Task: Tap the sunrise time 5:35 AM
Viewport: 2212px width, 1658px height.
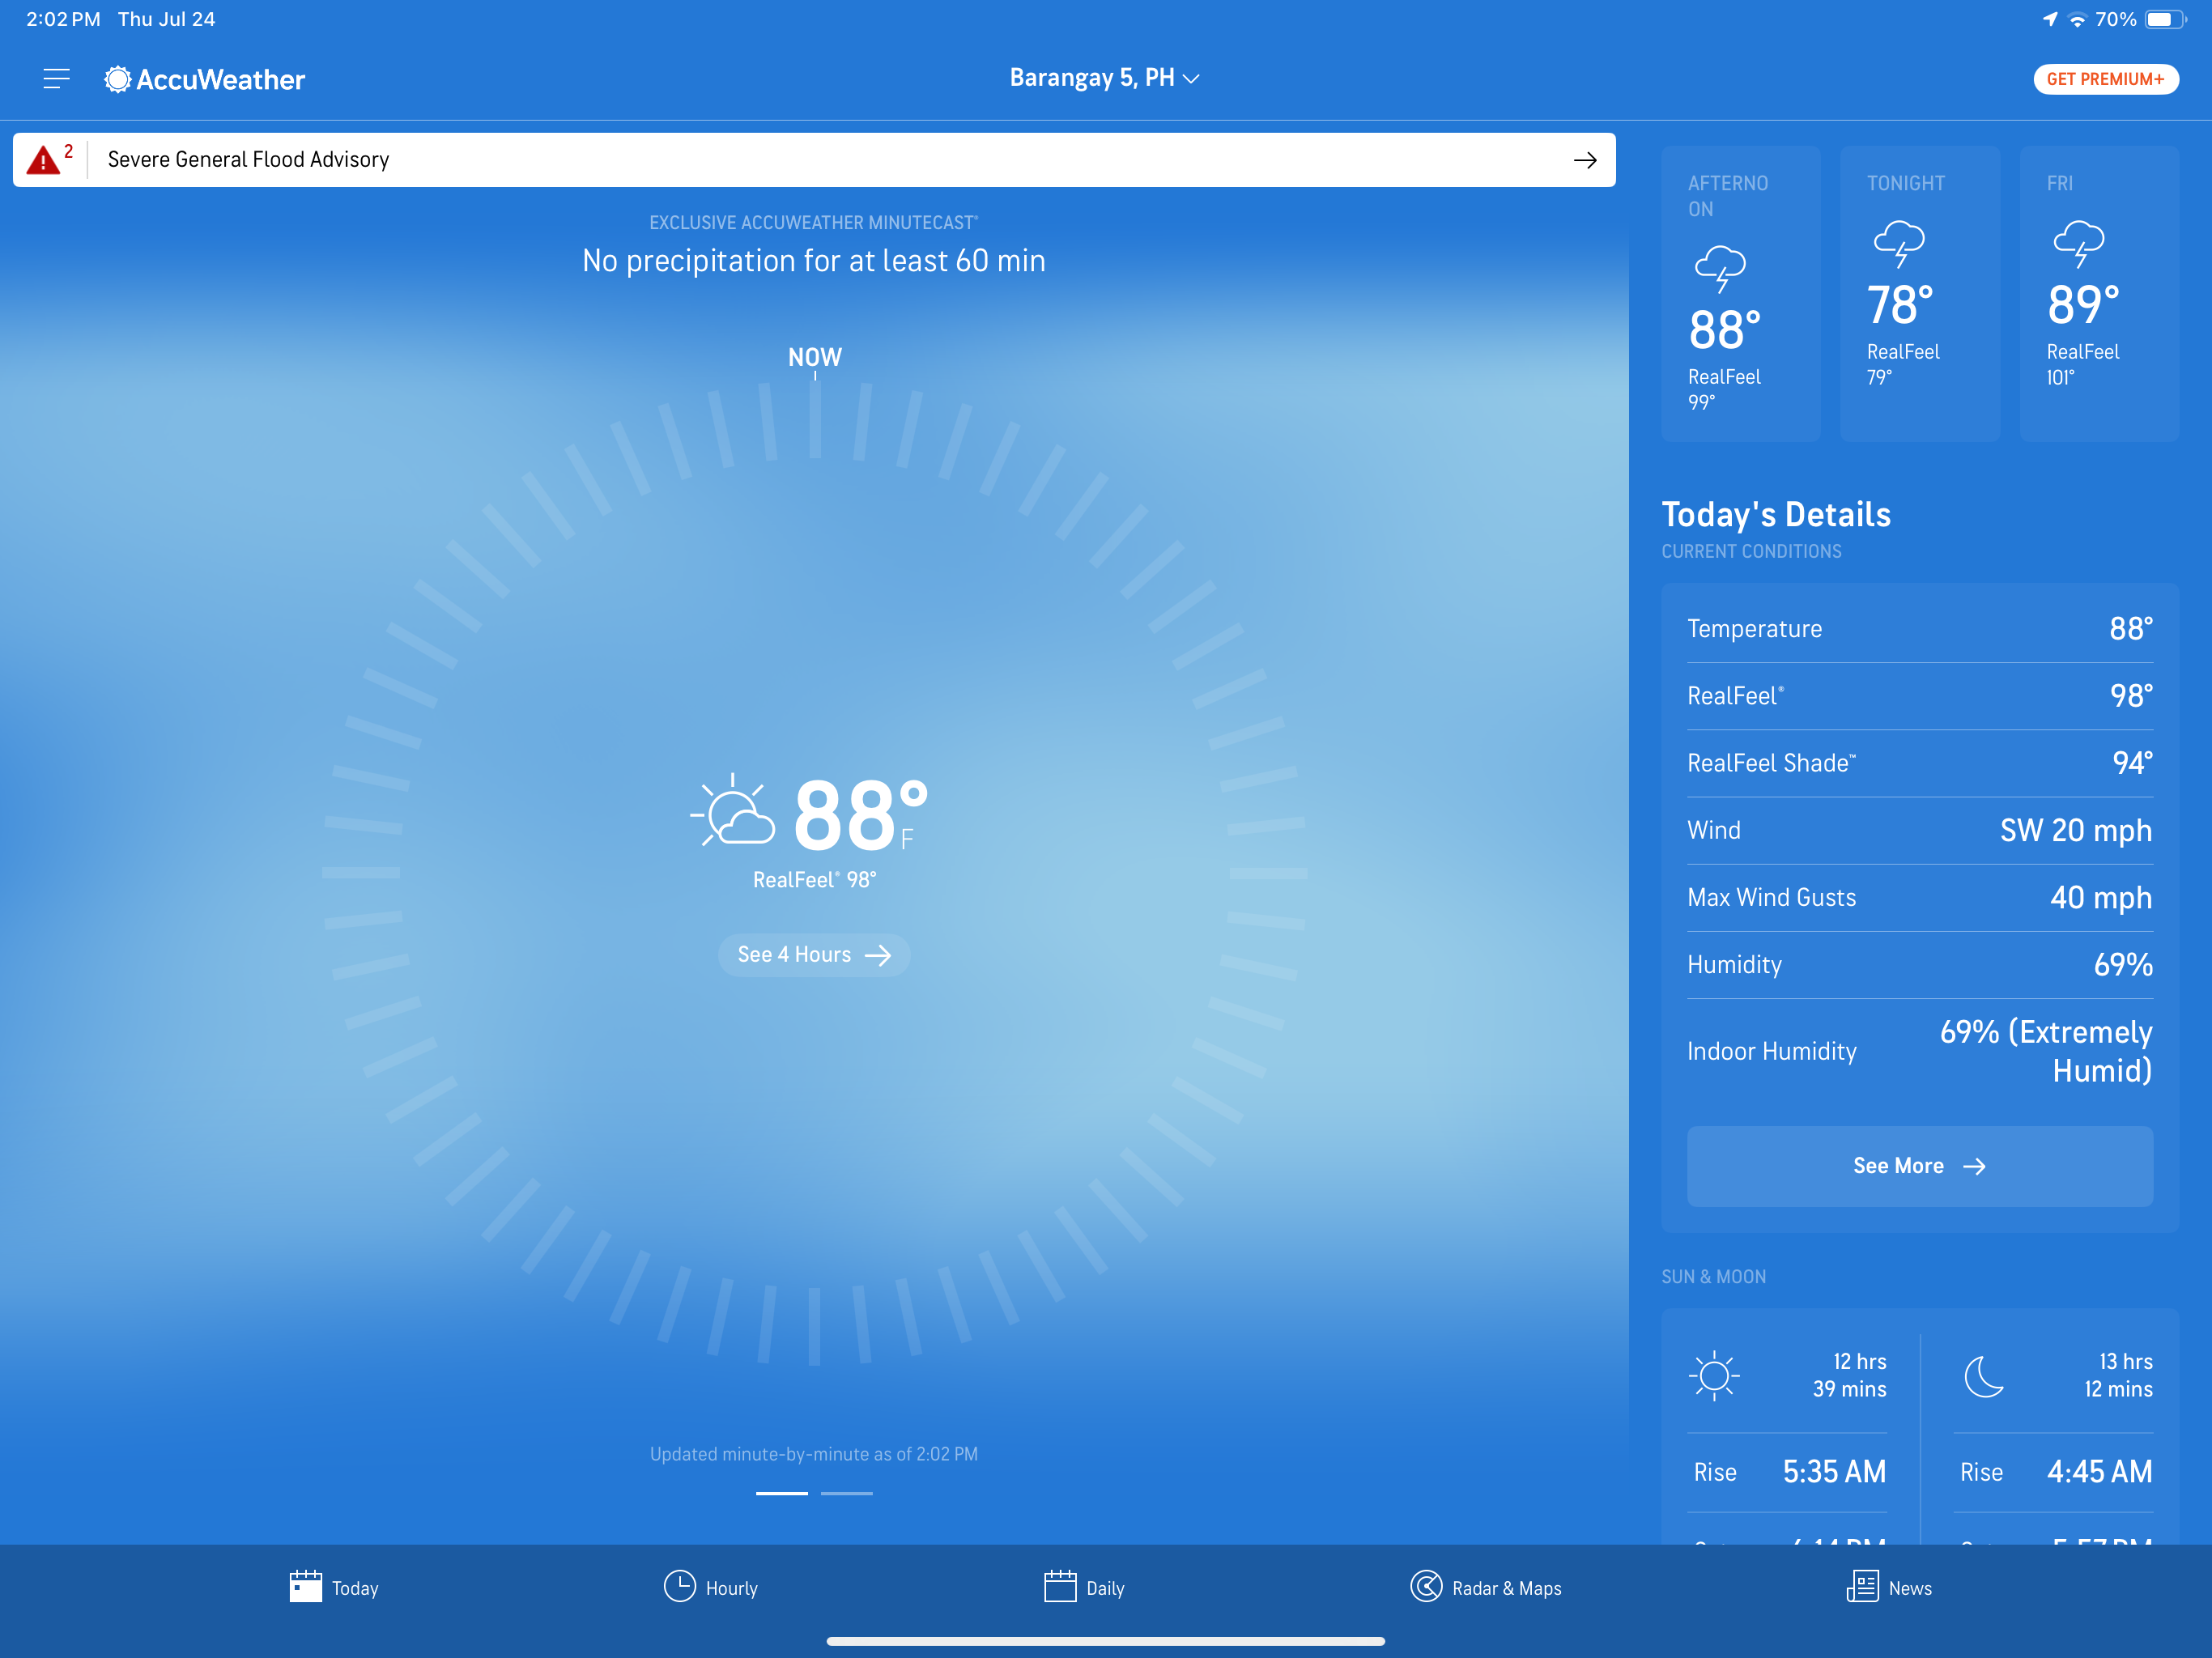Action: (1834, 1472)
